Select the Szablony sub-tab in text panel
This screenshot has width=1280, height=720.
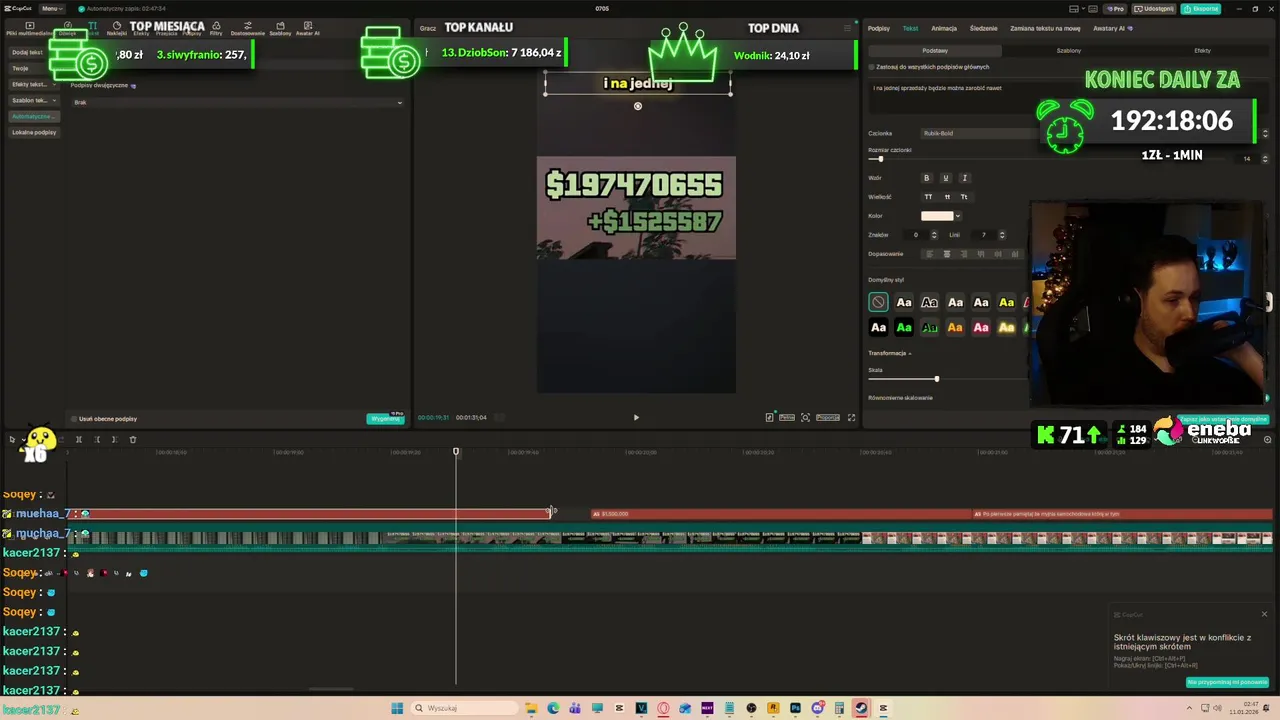[x=1069, y=50]
